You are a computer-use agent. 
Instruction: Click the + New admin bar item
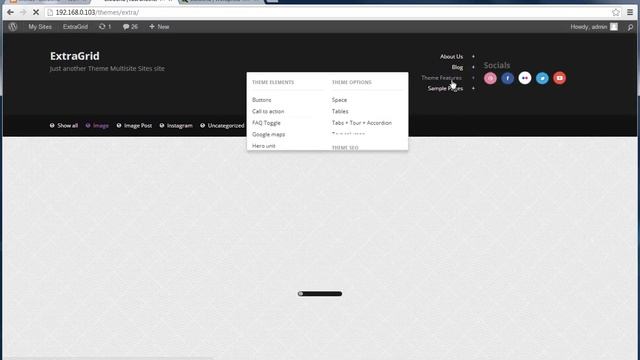(159, 27)
